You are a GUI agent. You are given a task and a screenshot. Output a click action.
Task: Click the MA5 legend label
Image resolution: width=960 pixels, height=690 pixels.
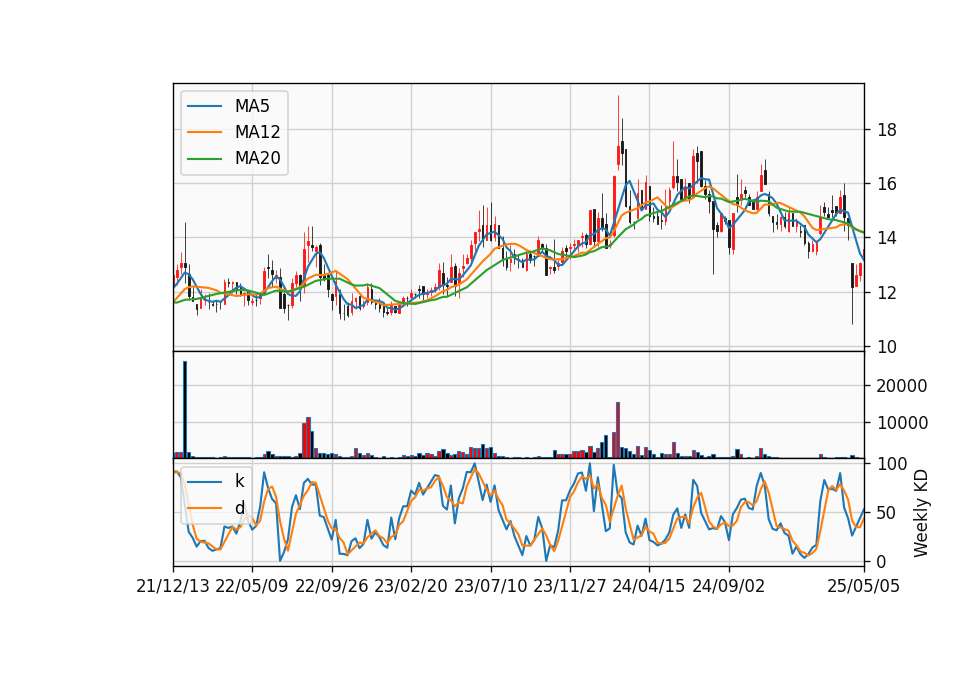click(252, 106)
